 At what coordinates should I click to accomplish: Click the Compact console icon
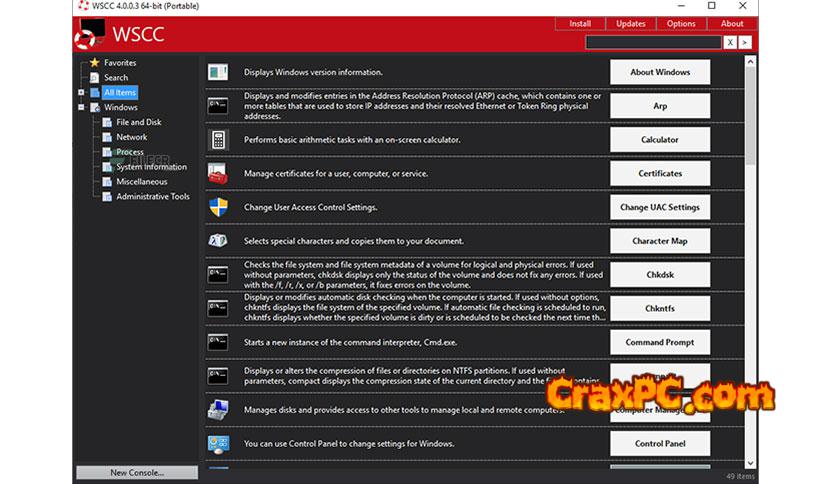[x=218, y=376]
